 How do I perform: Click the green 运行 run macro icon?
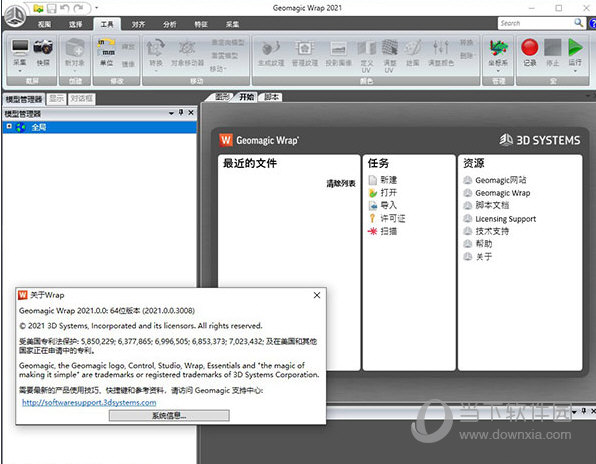tap(575, 47)
